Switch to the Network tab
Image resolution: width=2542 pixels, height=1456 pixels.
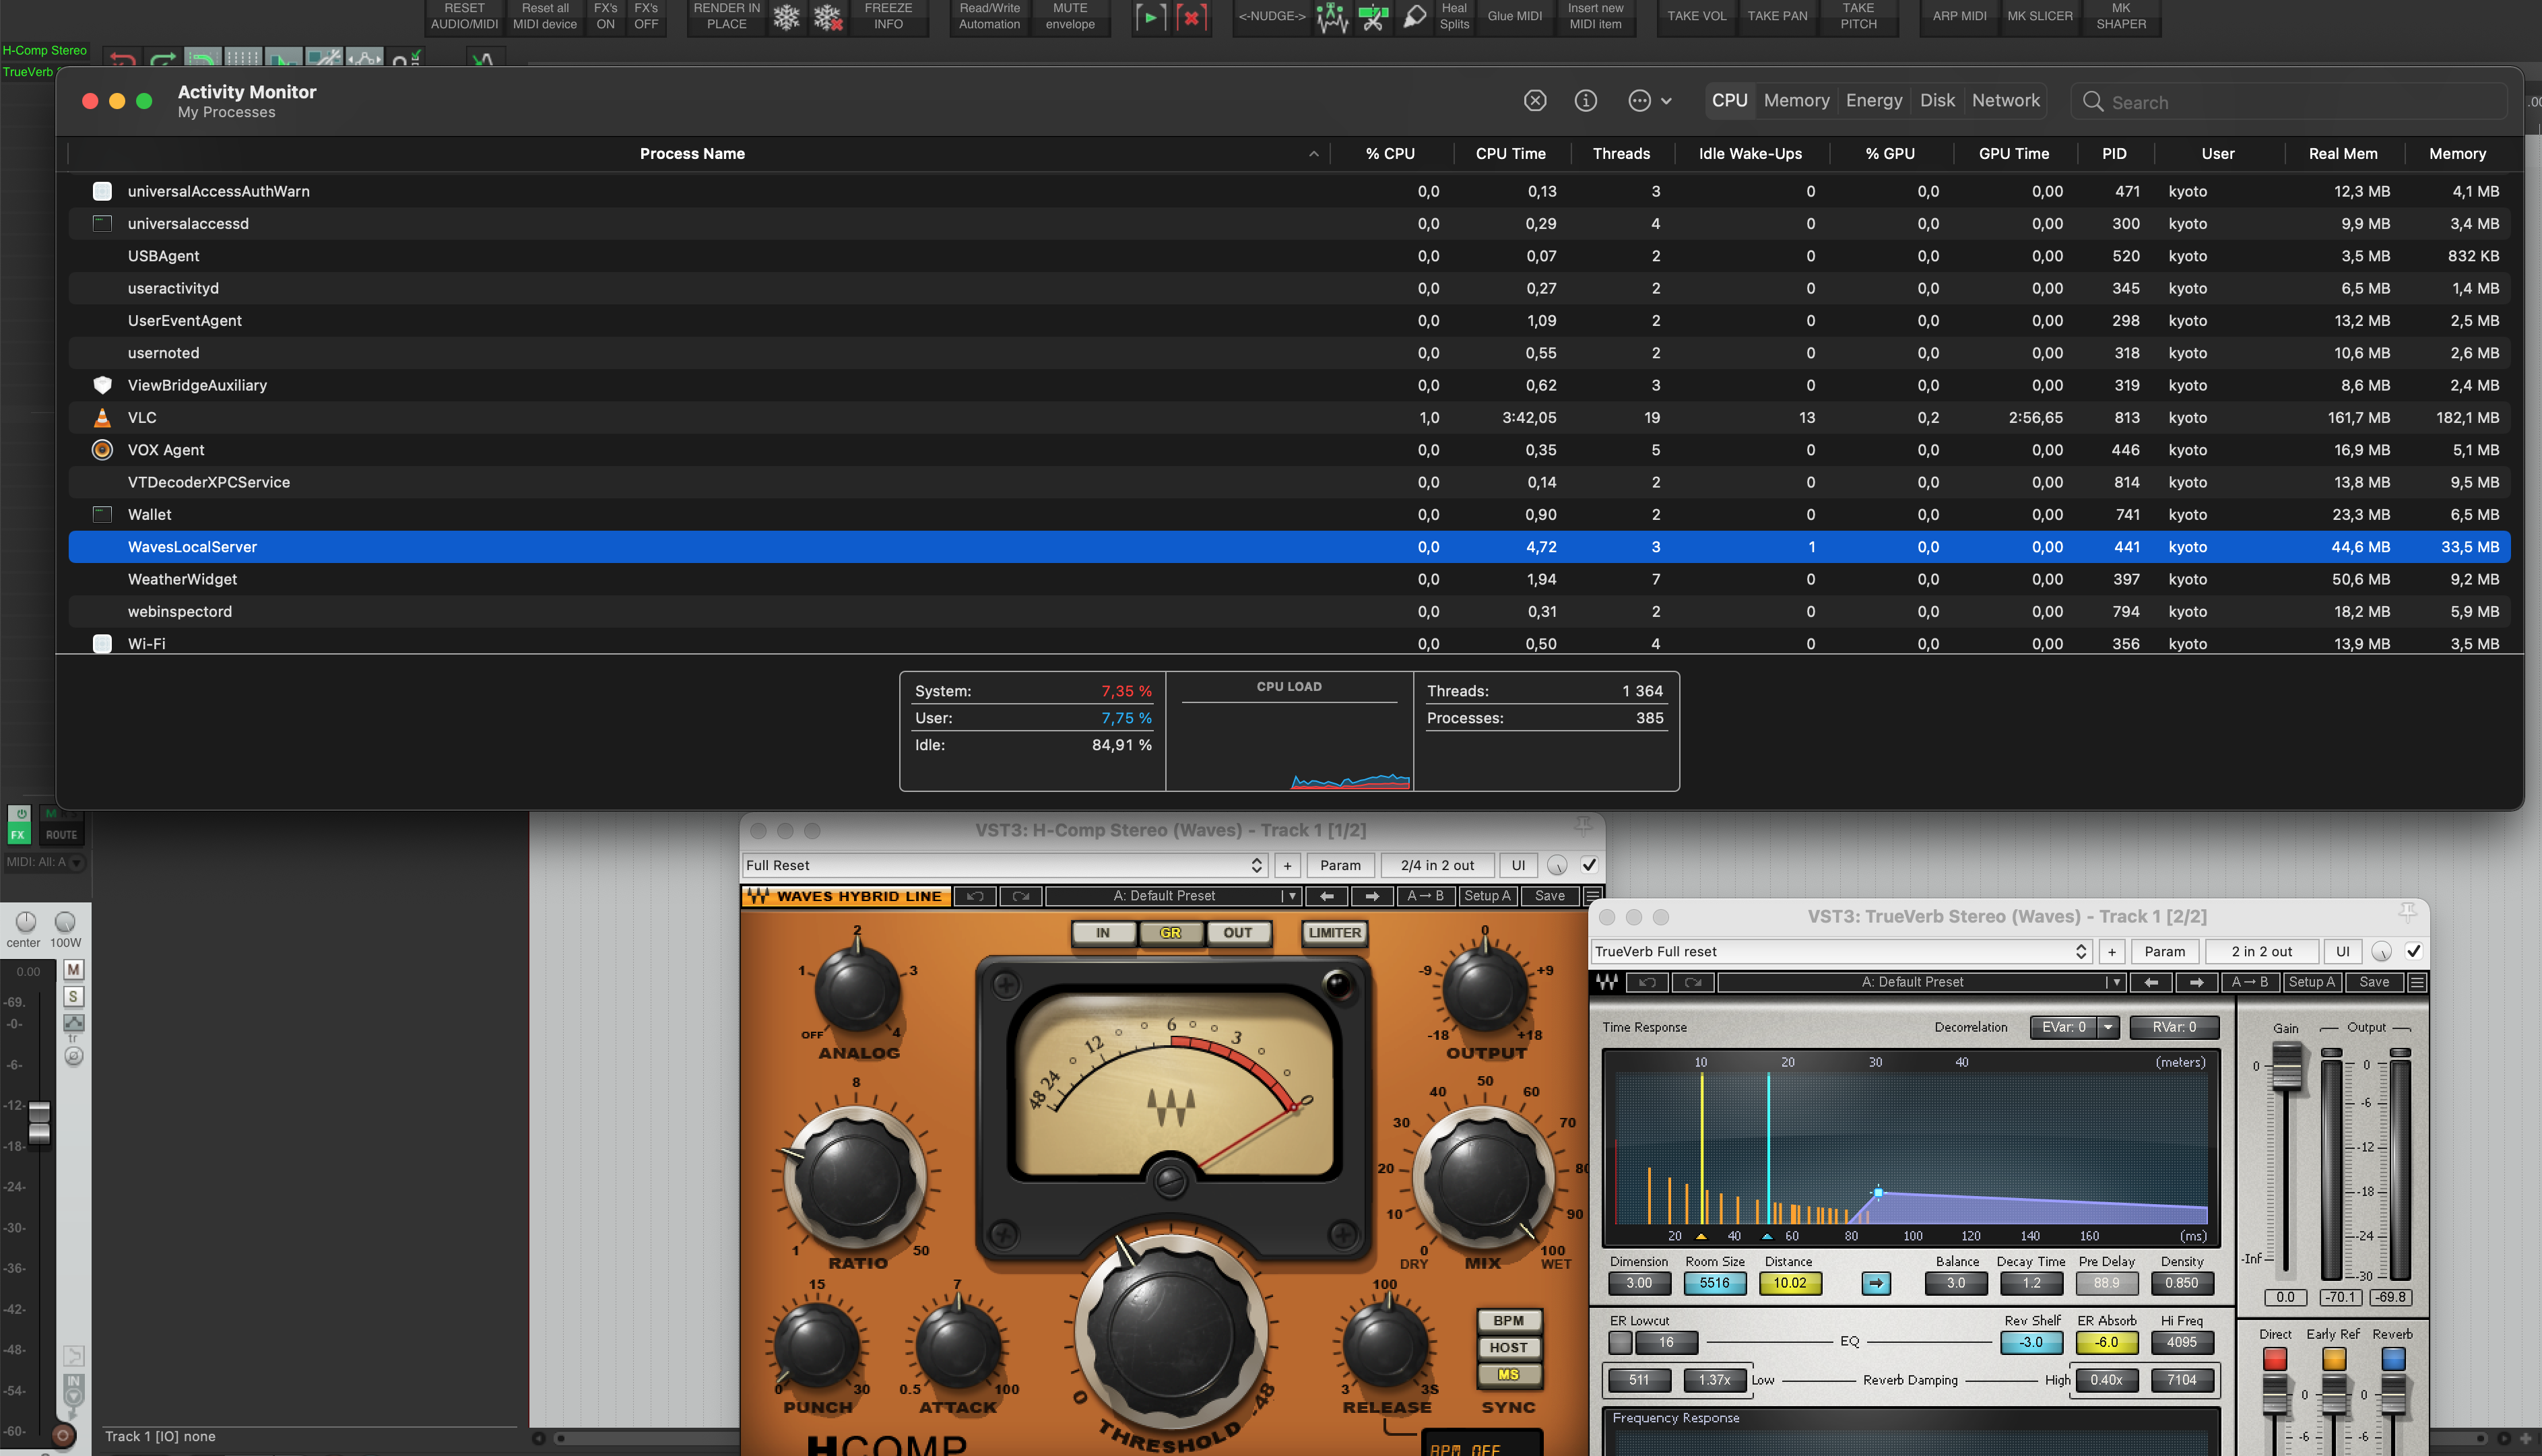pyautogui.click(x=2005, y=101)
